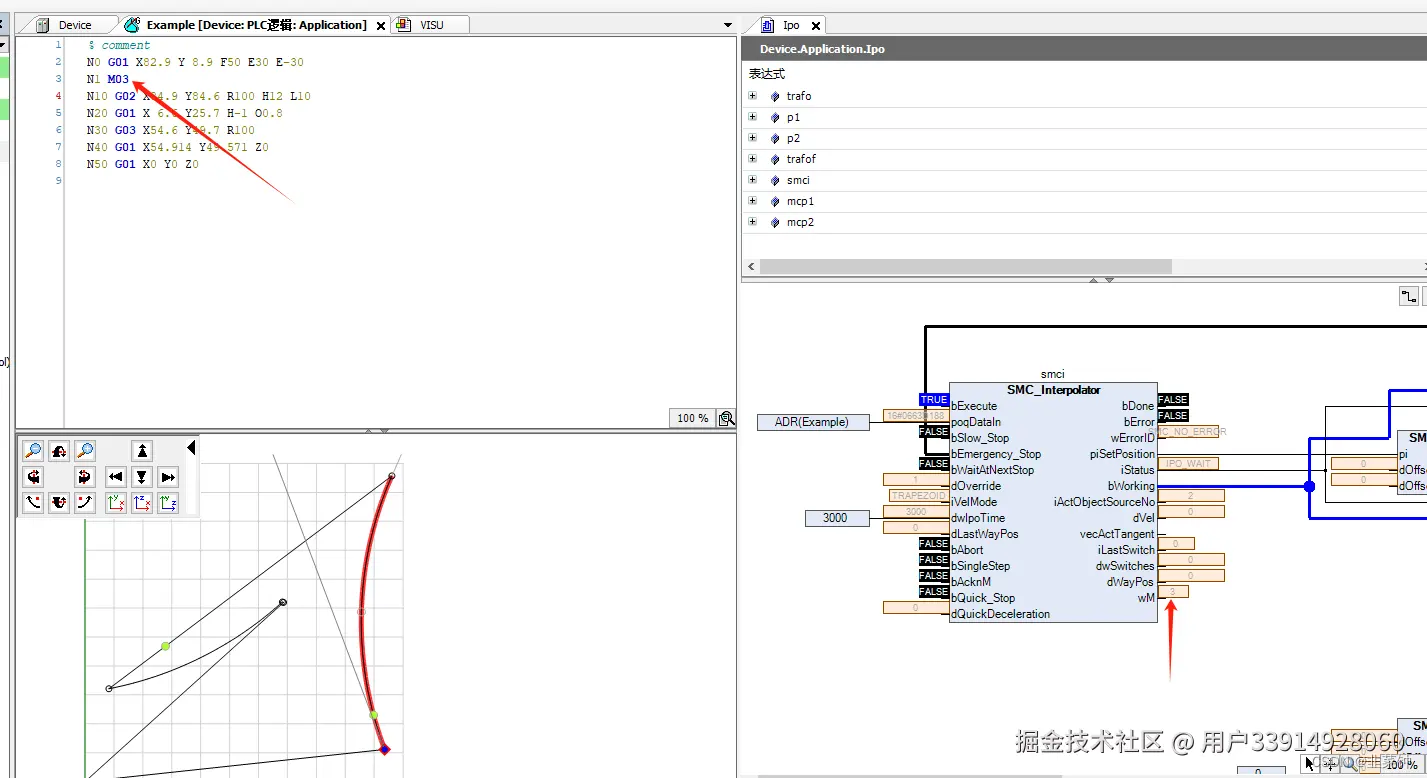The width and height of the screenshot is (1427, 778).
Task: Close the Example editor tab
Action: [381, 26]
